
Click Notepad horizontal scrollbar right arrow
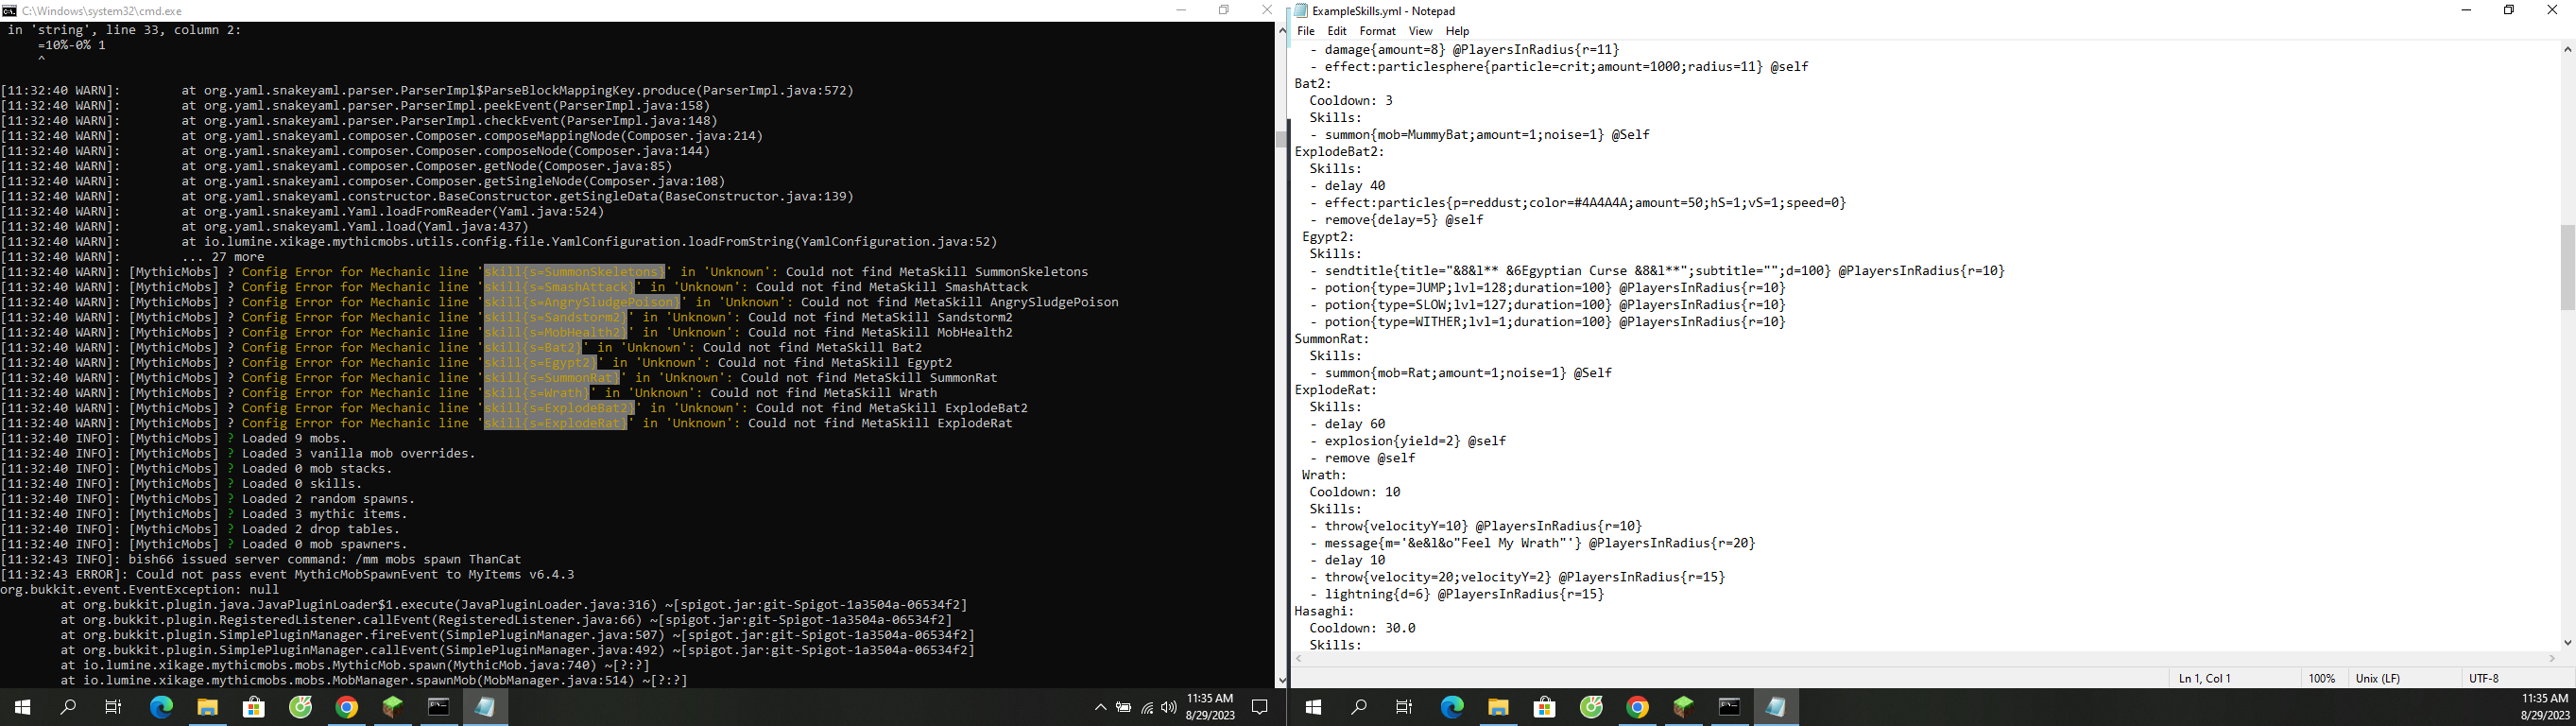click(2552, 658)
